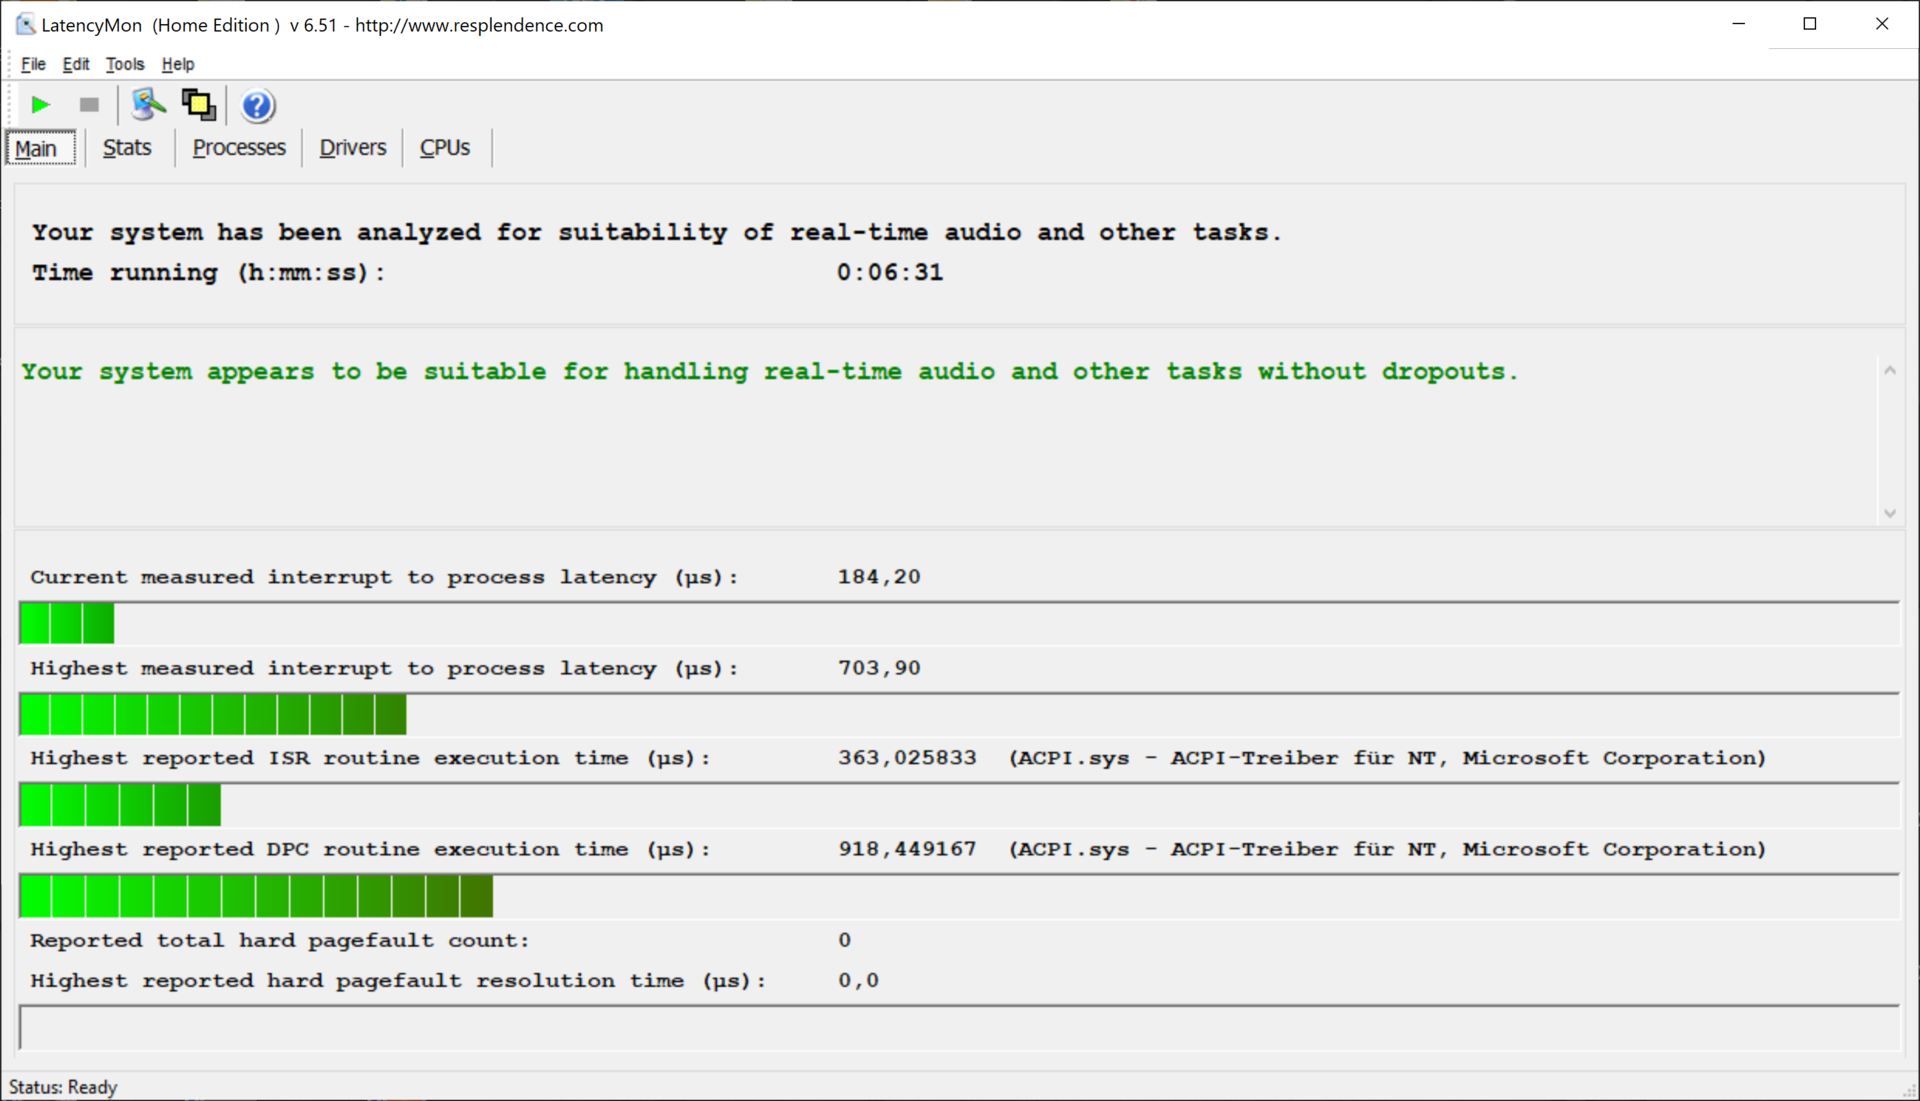Start monitoring with the green play button
Screen dimensions: 1920x1101
(41, 105)
